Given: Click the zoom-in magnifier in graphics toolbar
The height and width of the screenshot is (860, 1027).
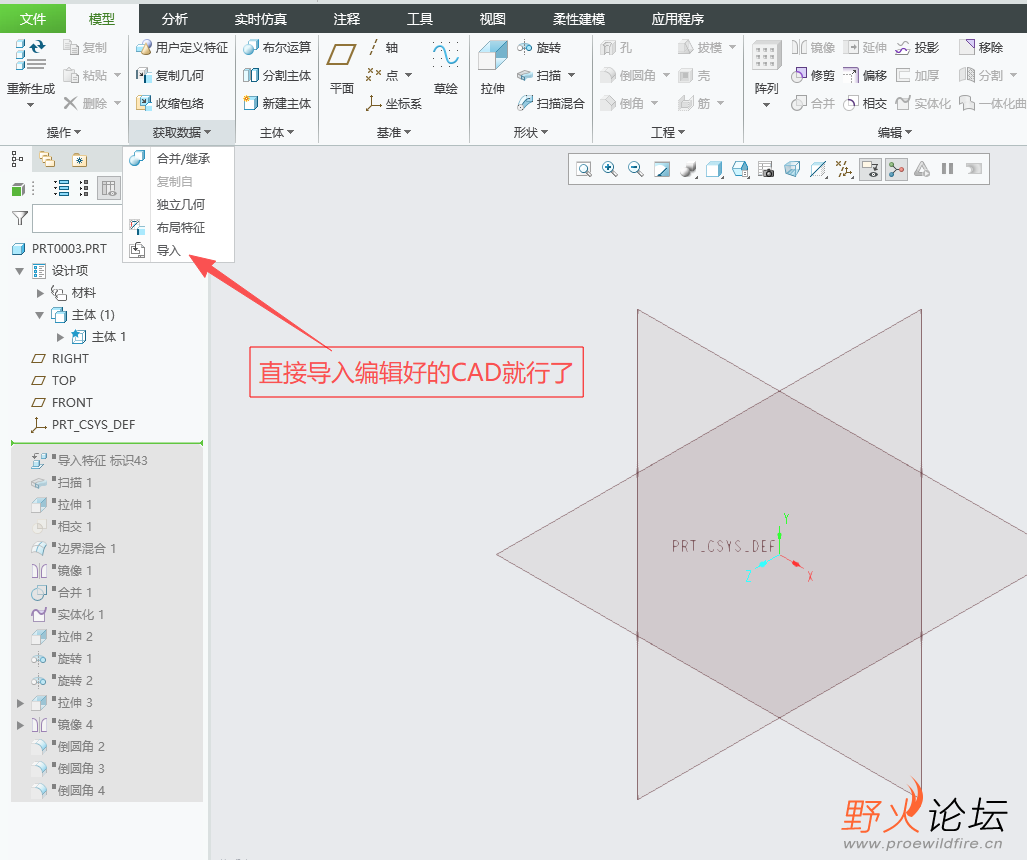Looking at the screenshot, I should tap(609, 169).
